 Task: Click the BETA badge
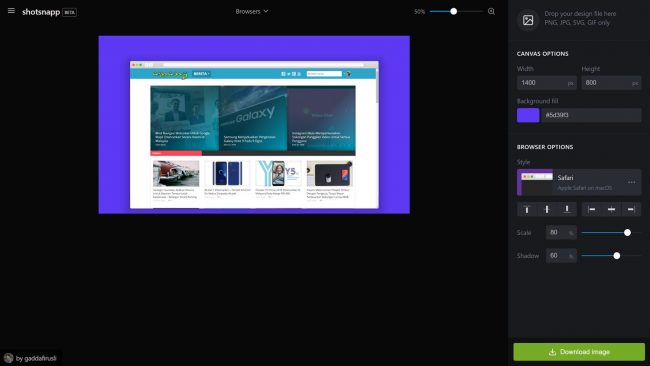coord(70,12)
